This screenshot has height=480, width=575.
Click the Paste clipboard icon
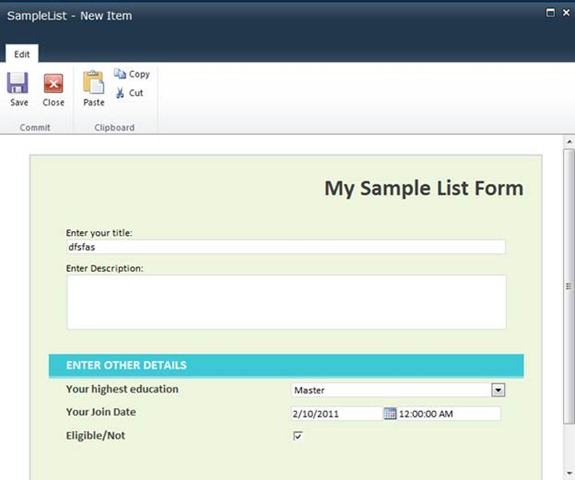click(94, 82)
